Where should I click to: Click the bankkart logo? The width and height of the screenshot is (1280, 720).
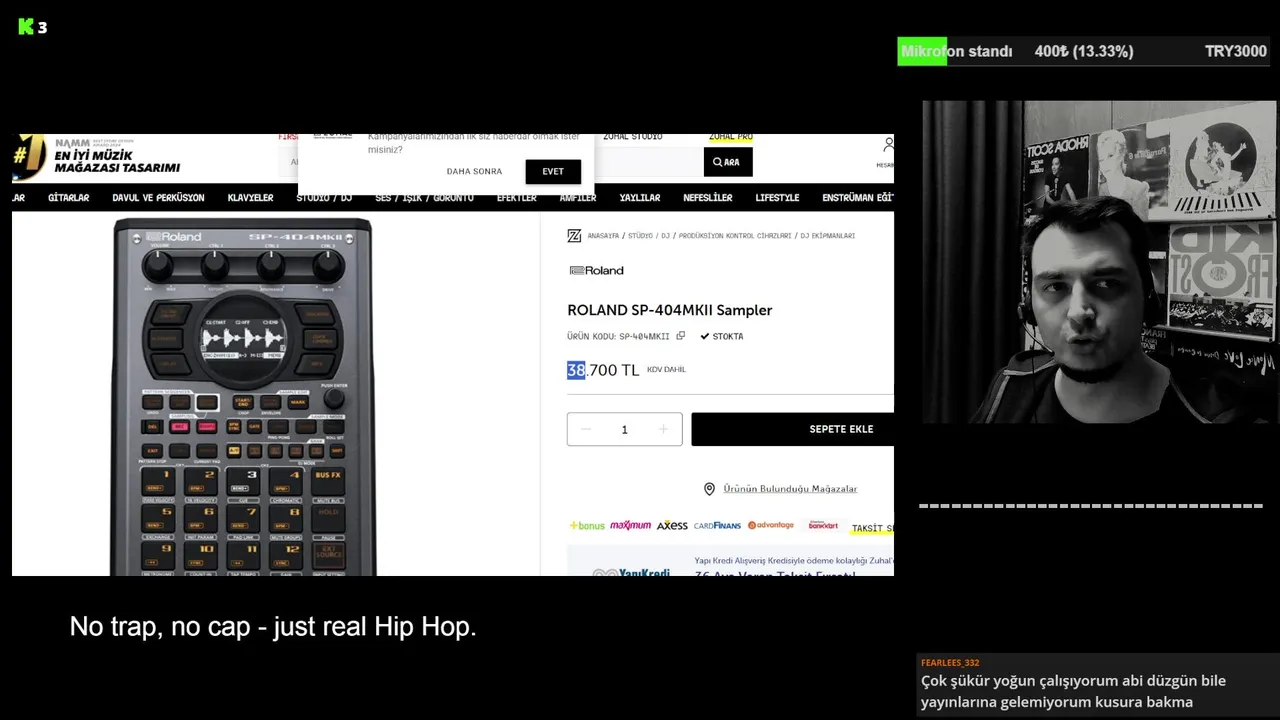coord(823,525)
